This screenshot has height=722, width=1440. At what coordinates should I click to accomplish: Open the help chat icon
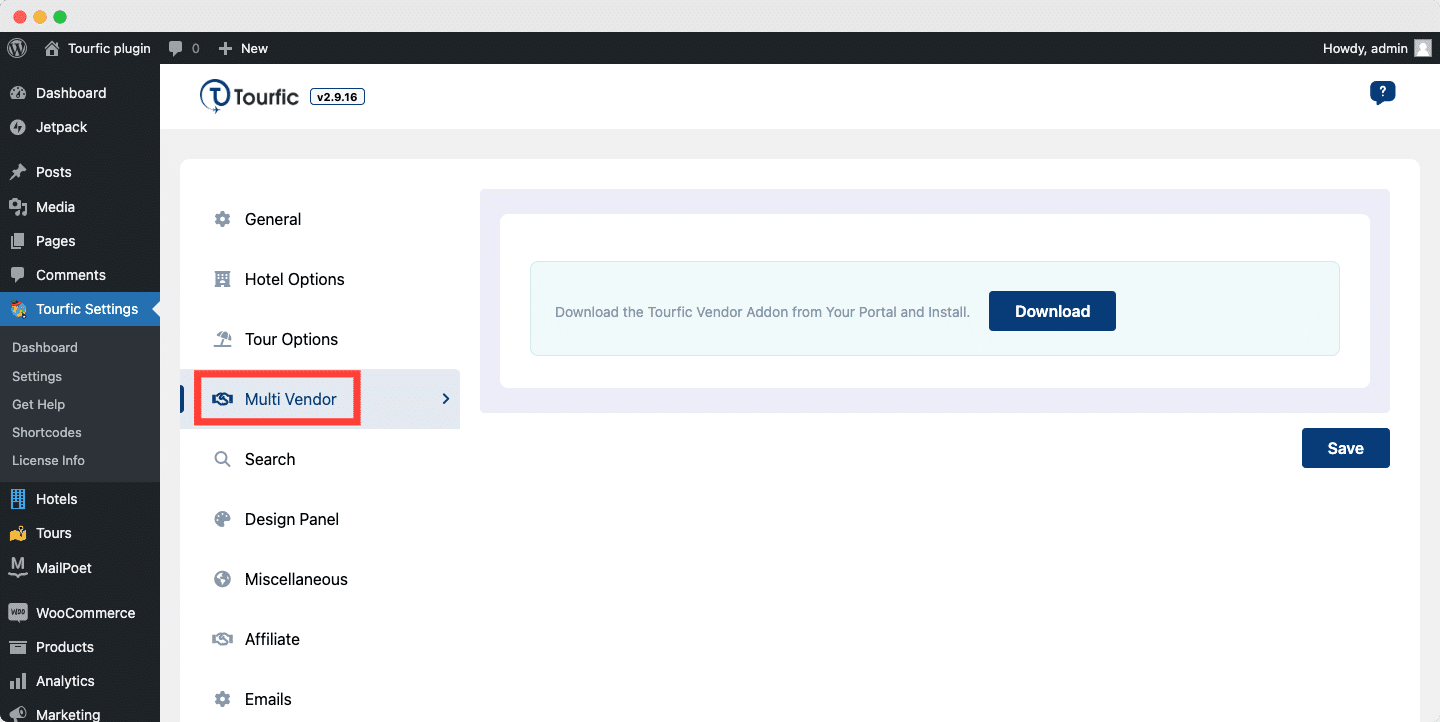pyautogui.click(x=1382, y=92)
